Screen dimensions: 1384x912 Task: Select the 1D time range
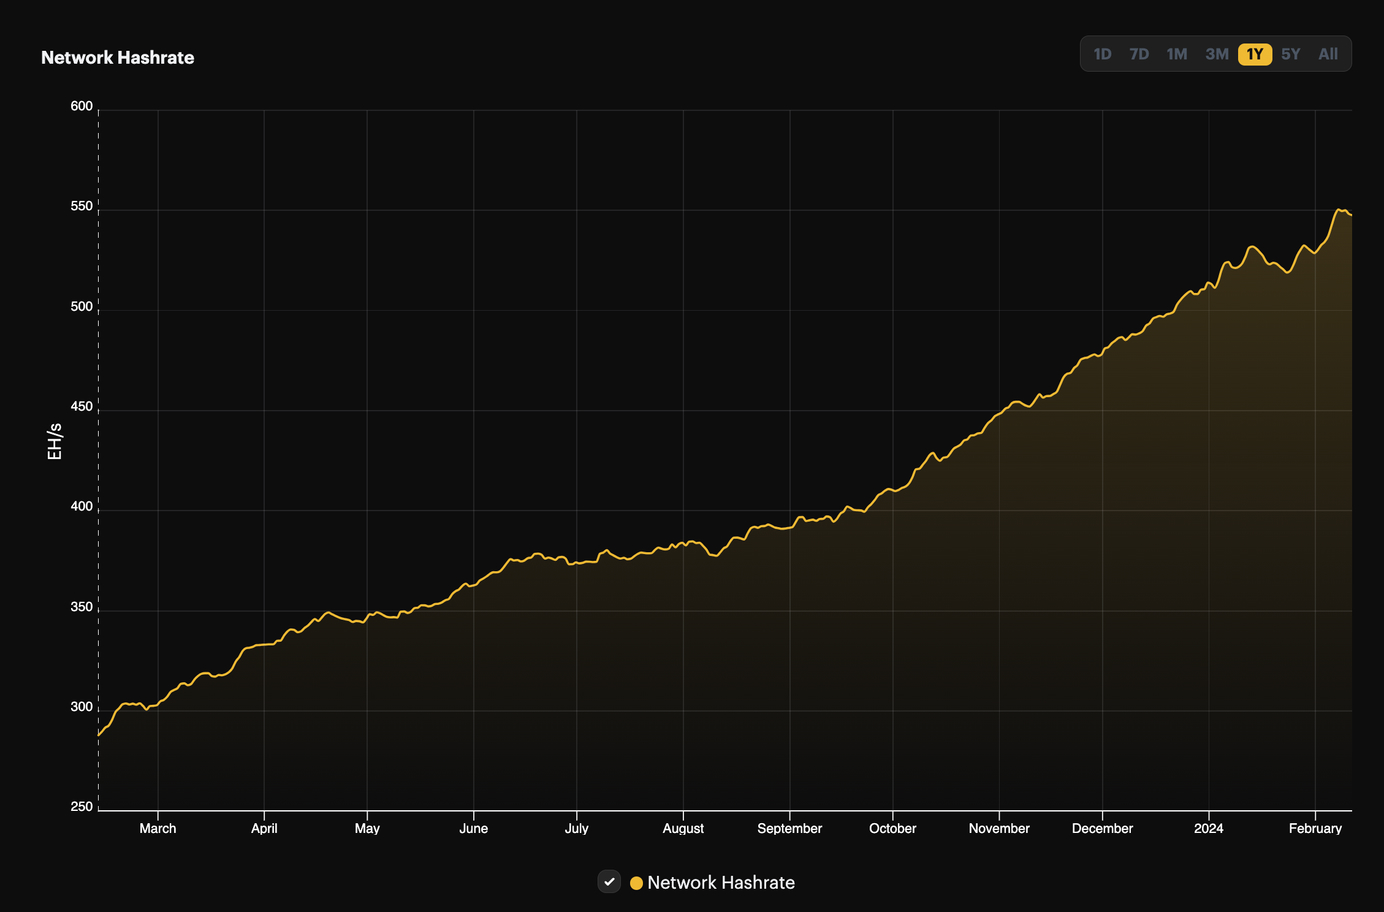click(x=1101, y=54)
